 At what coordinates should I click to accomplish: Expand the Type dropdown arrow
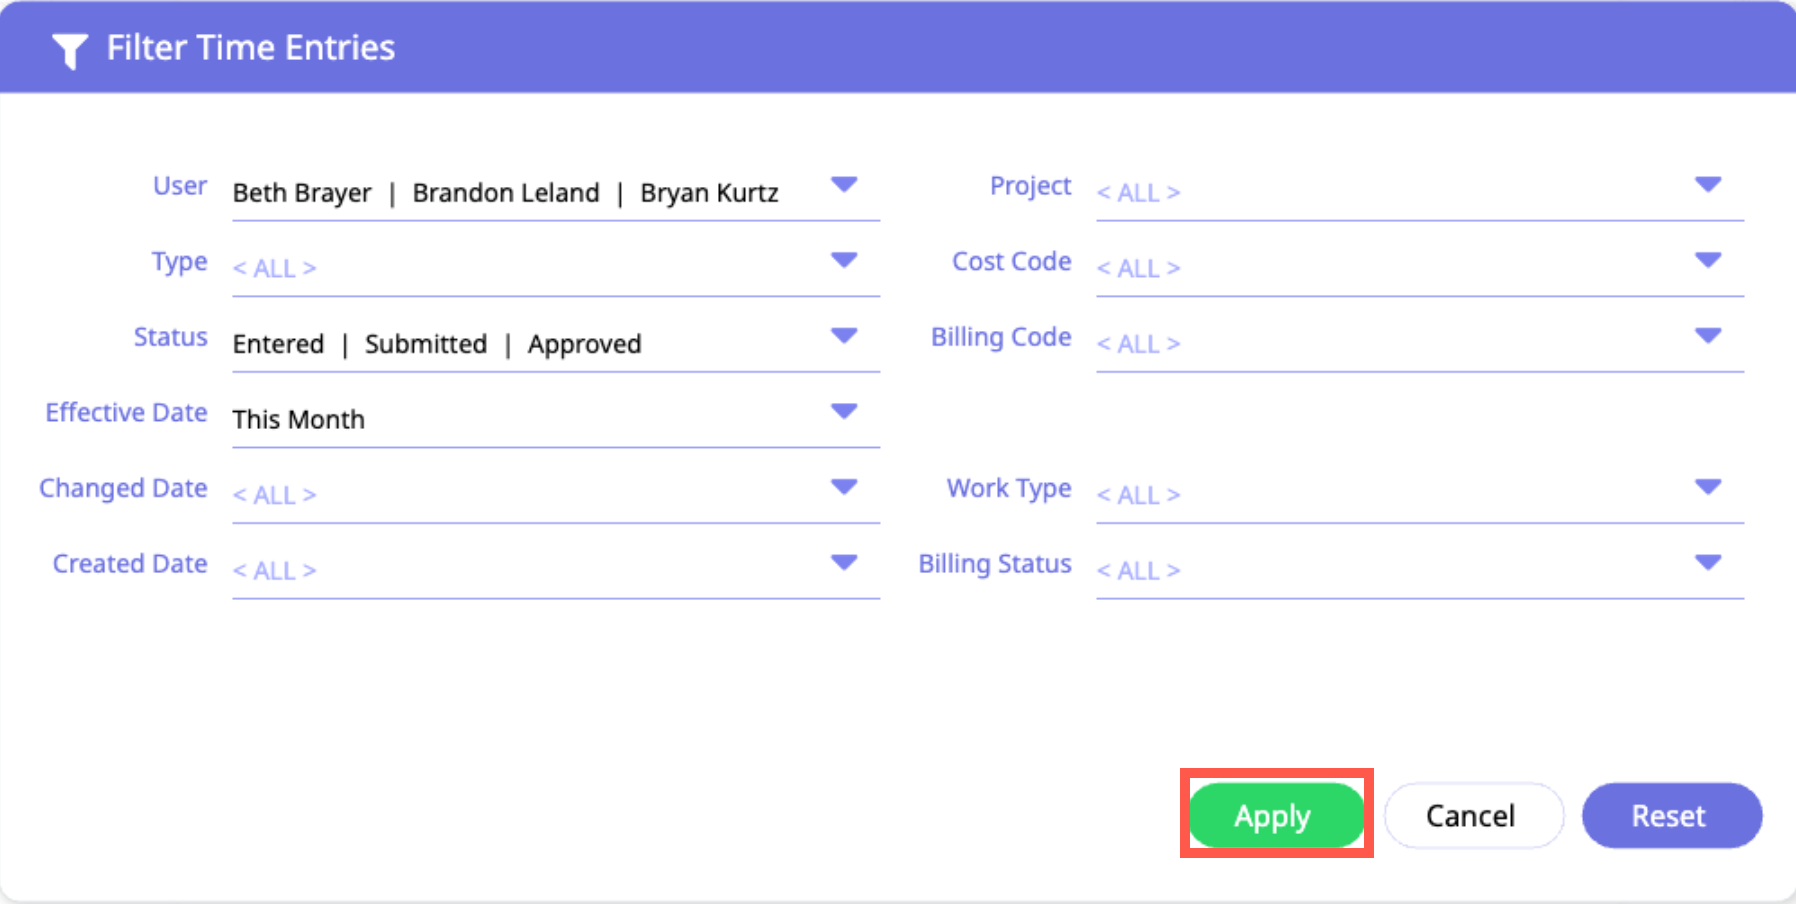click(x=844, y=261)
